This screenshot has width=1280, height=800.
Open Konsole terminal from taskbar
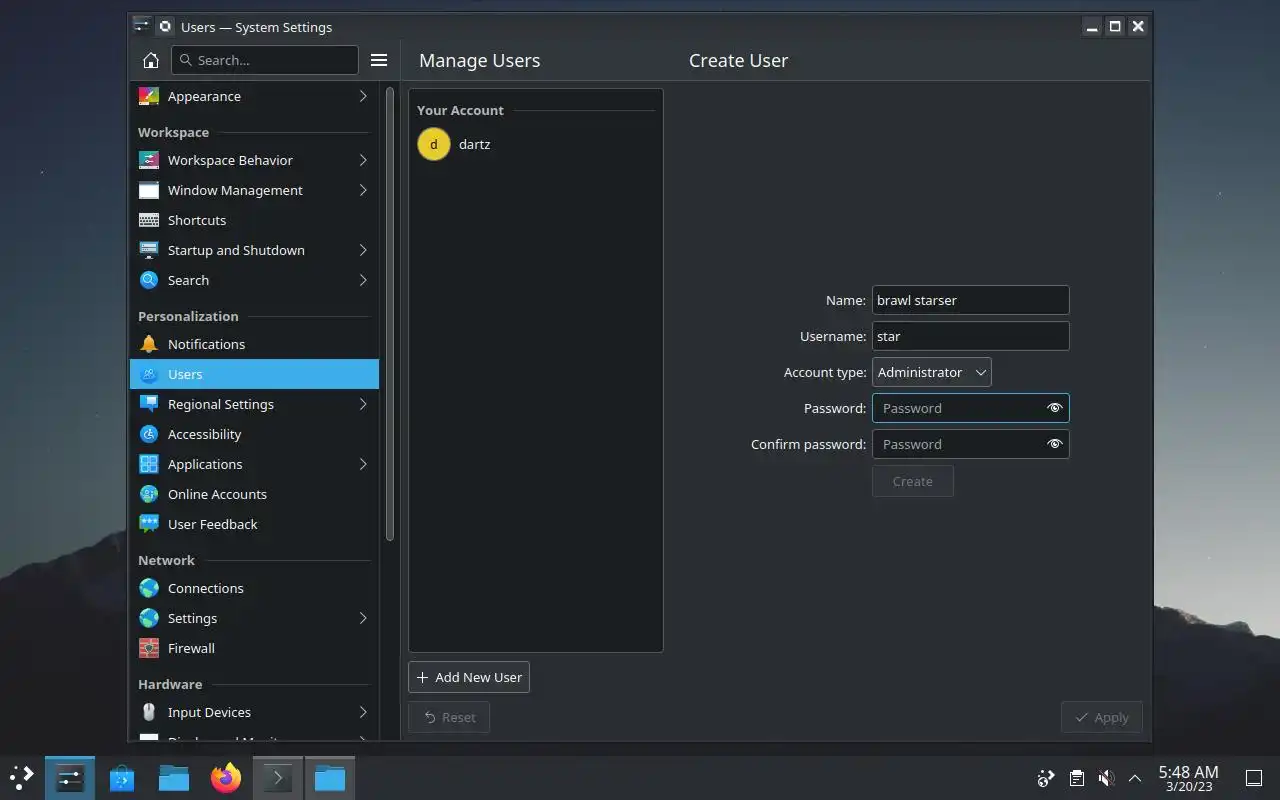click(277, 778)
